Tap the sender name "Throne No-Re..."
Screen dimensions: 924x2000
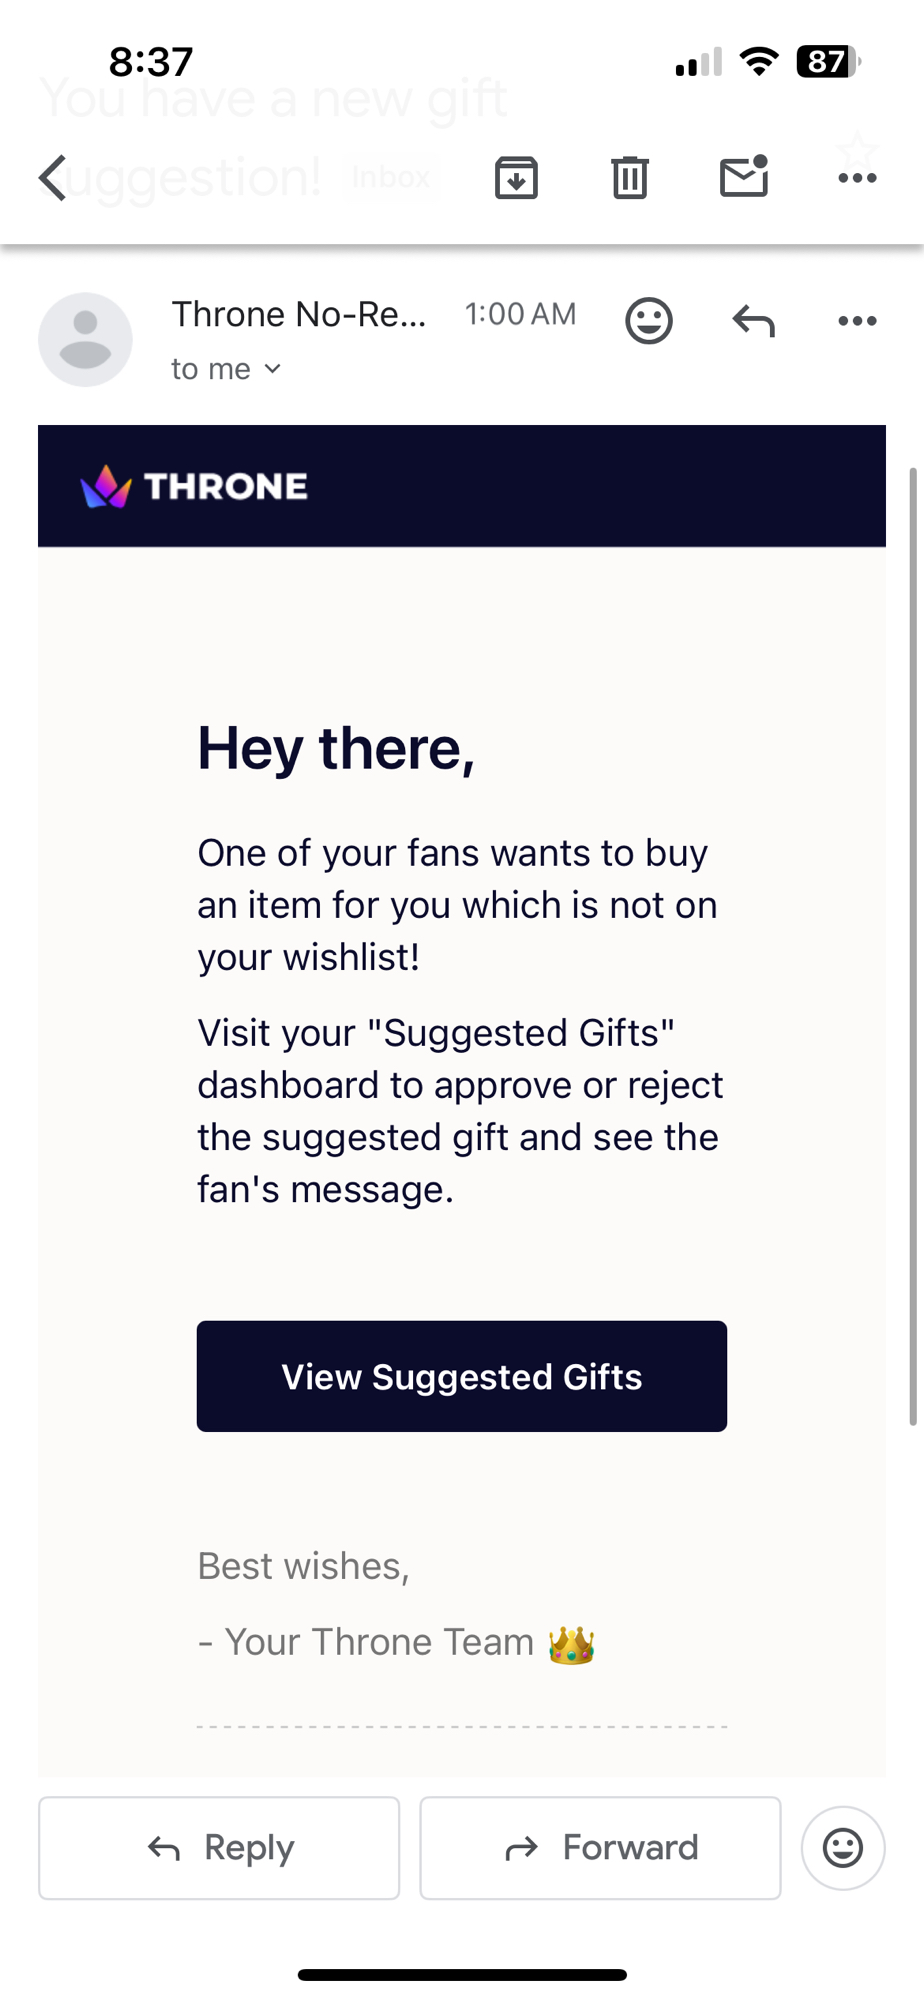[x=299, y=314]
